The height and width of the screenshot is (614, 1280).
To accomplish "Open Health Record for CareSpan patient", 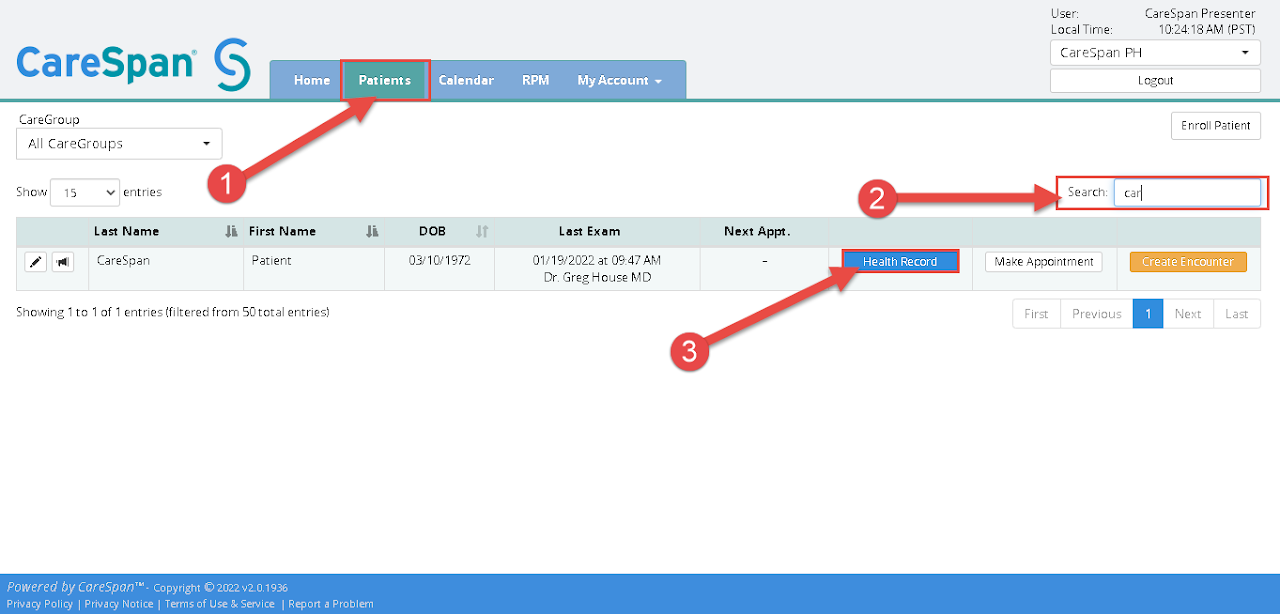I will 900,262.
